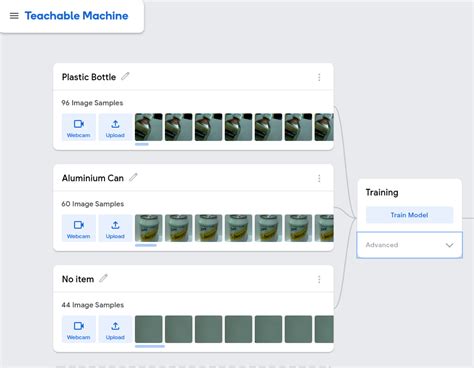The width and height of the screenshot is (474, 368).
Task: Edit the Aluminium Can class name pencil
Action: pos(133,177)
